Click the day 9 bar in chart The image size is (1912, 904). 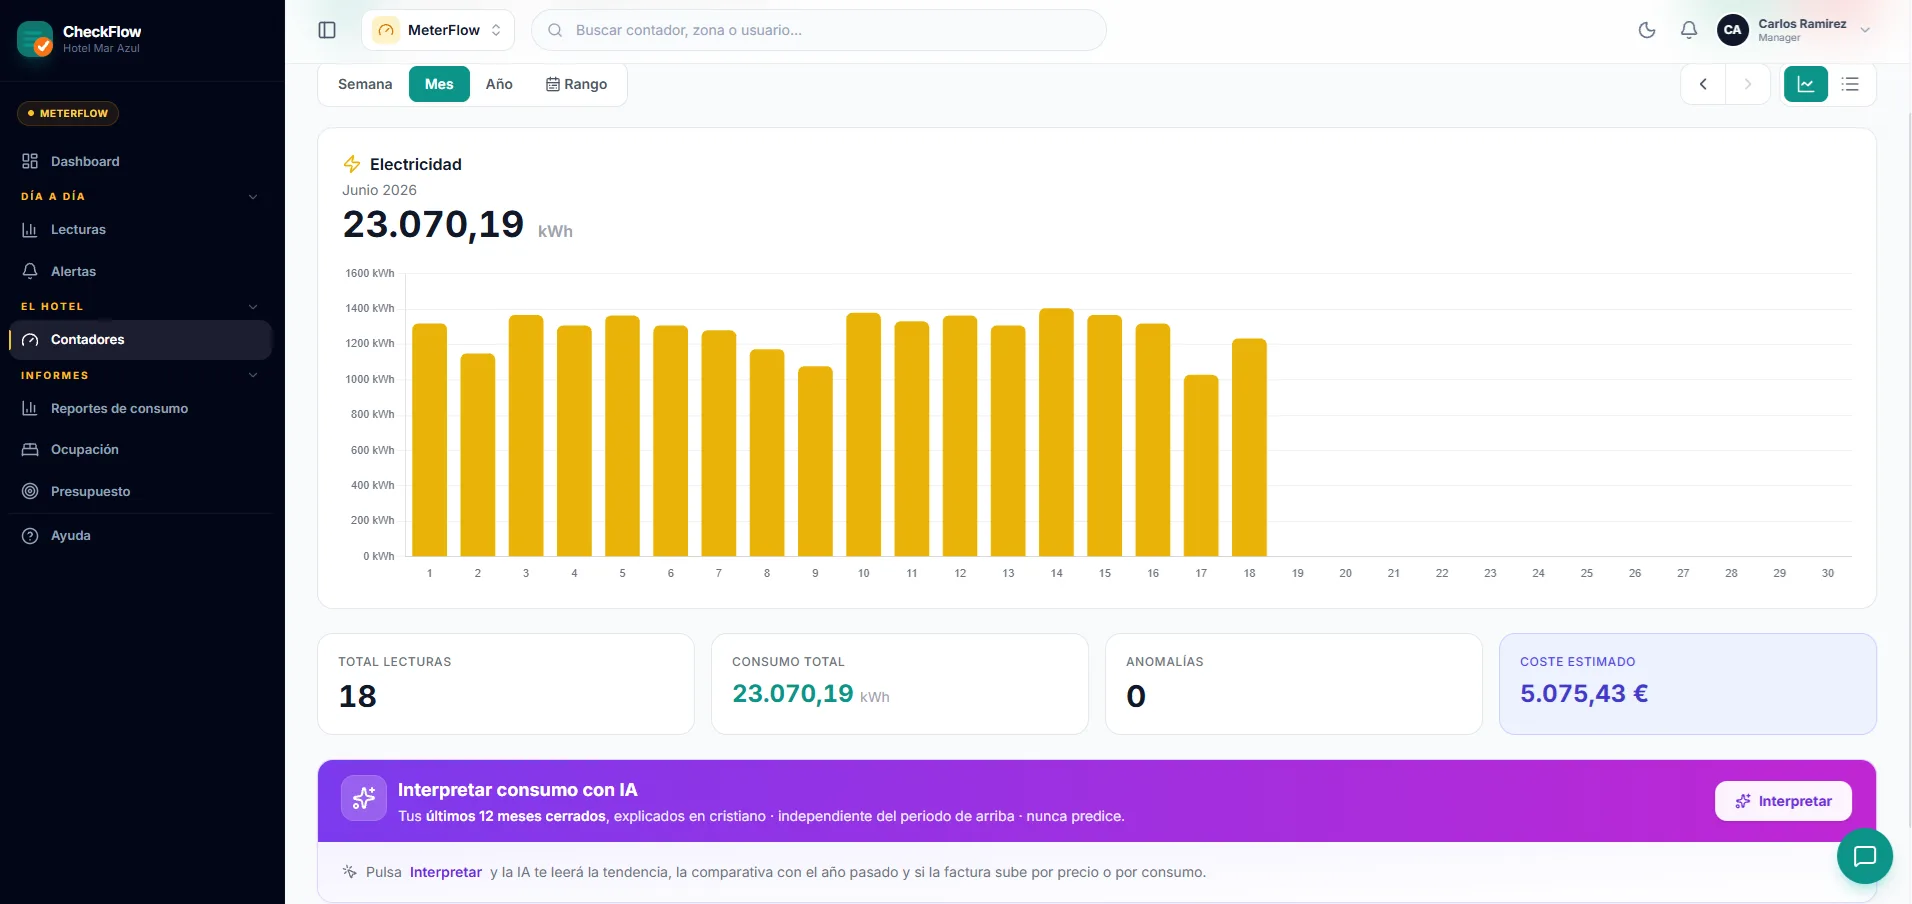[x=815, y=461]
